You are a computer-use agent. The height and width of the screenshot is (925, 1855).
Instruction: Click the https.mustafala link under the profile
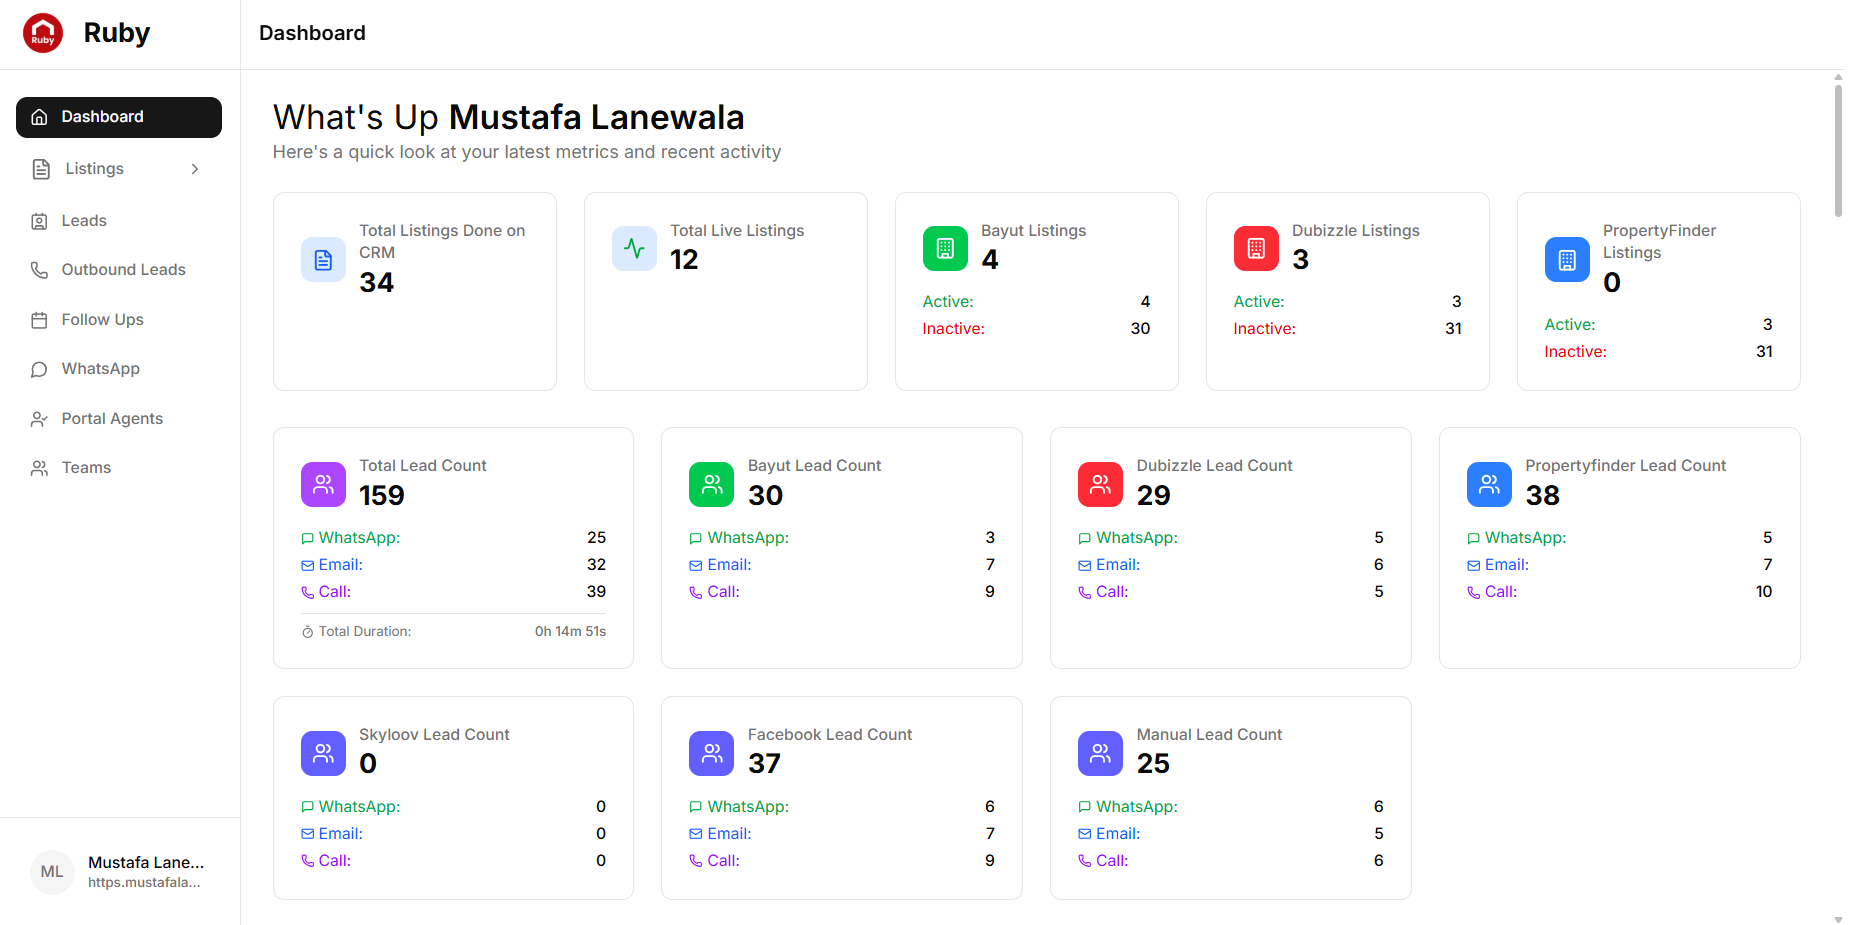[x=144, y=882]
